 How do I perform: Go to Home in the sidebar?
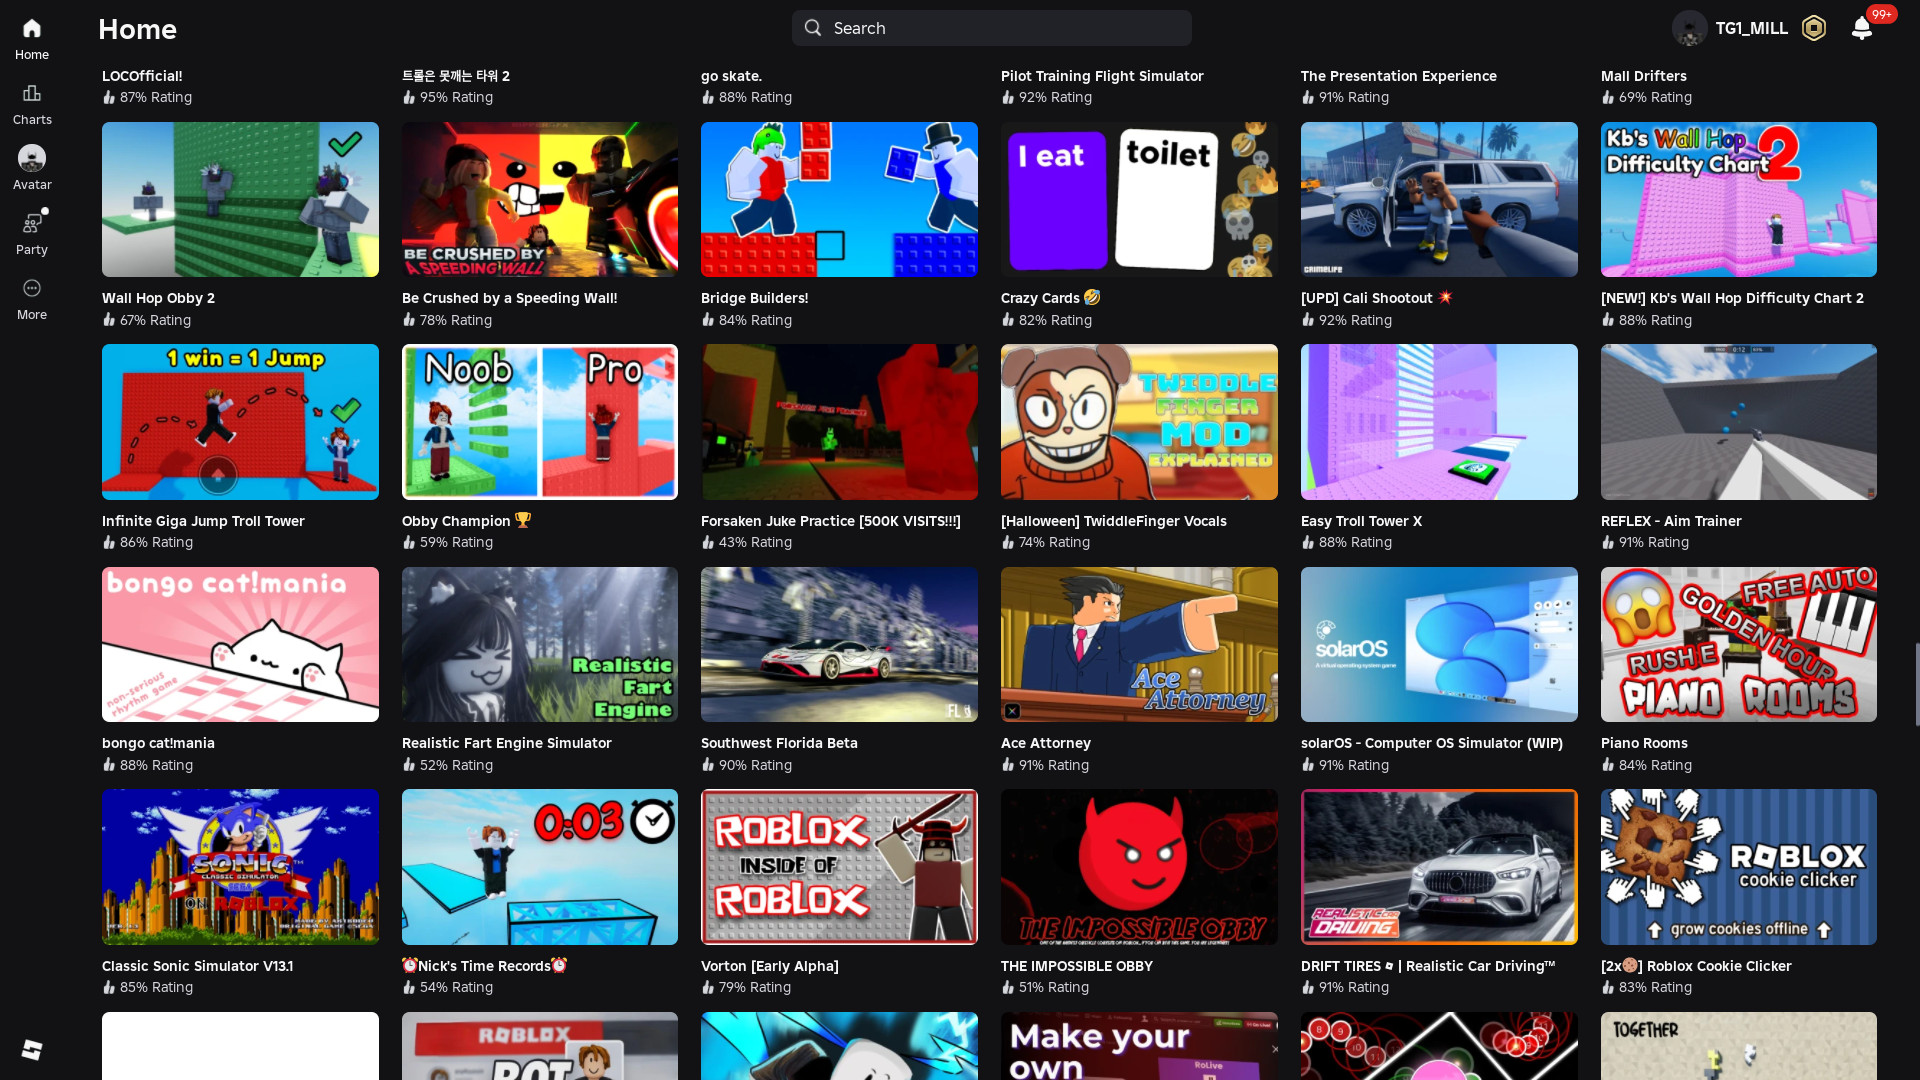(32, 39)
